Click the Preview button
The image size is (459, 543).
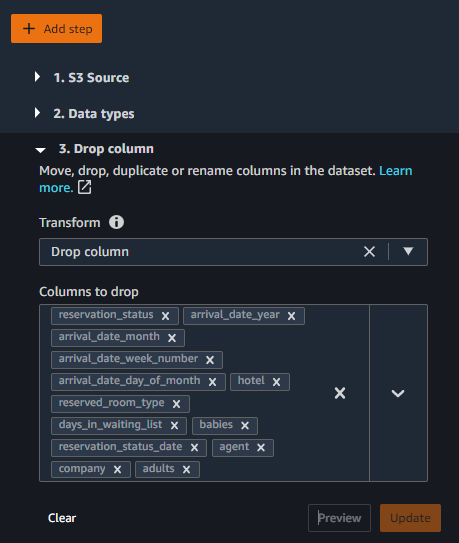coord(339,518)
